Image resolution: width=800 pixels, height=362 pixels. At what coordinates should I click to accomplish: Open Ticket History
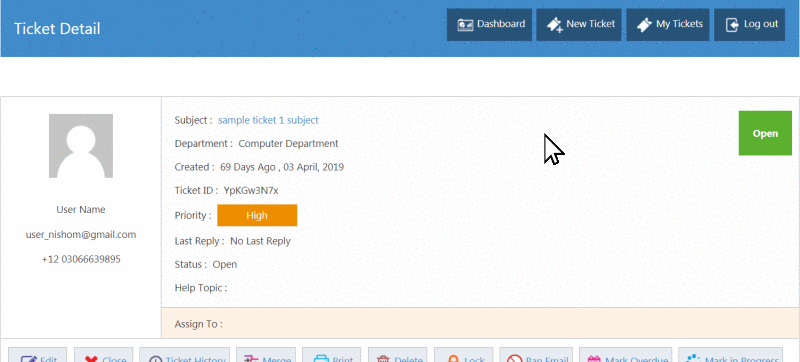tap(185, 355)
